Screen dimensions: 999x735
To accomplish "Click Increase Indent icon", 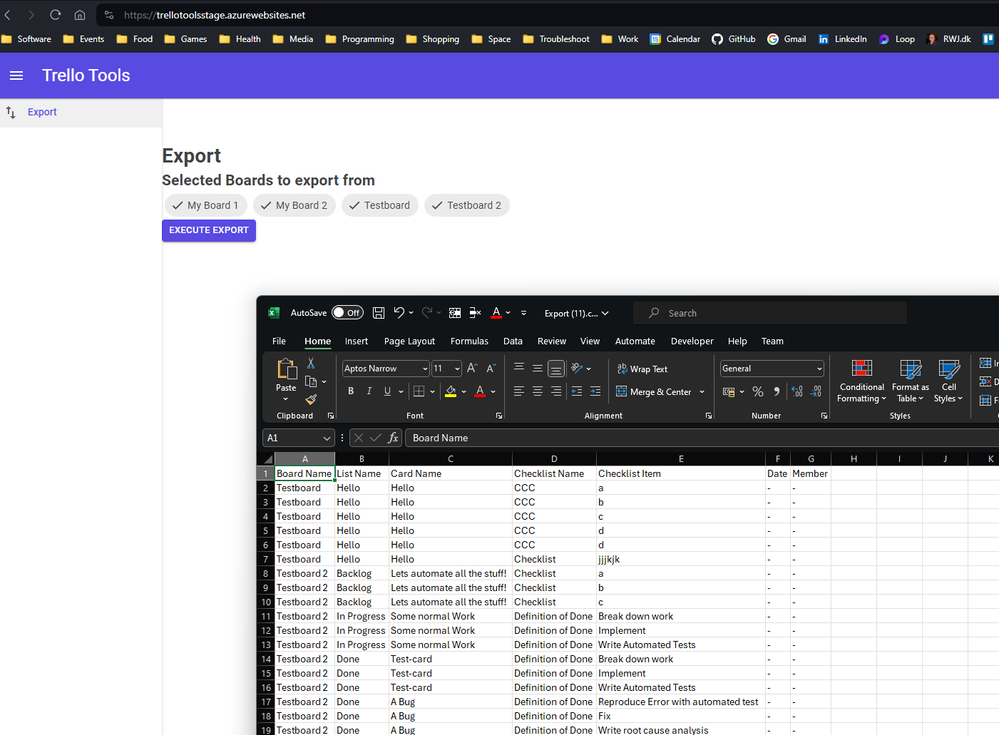I will coord(595,391).
